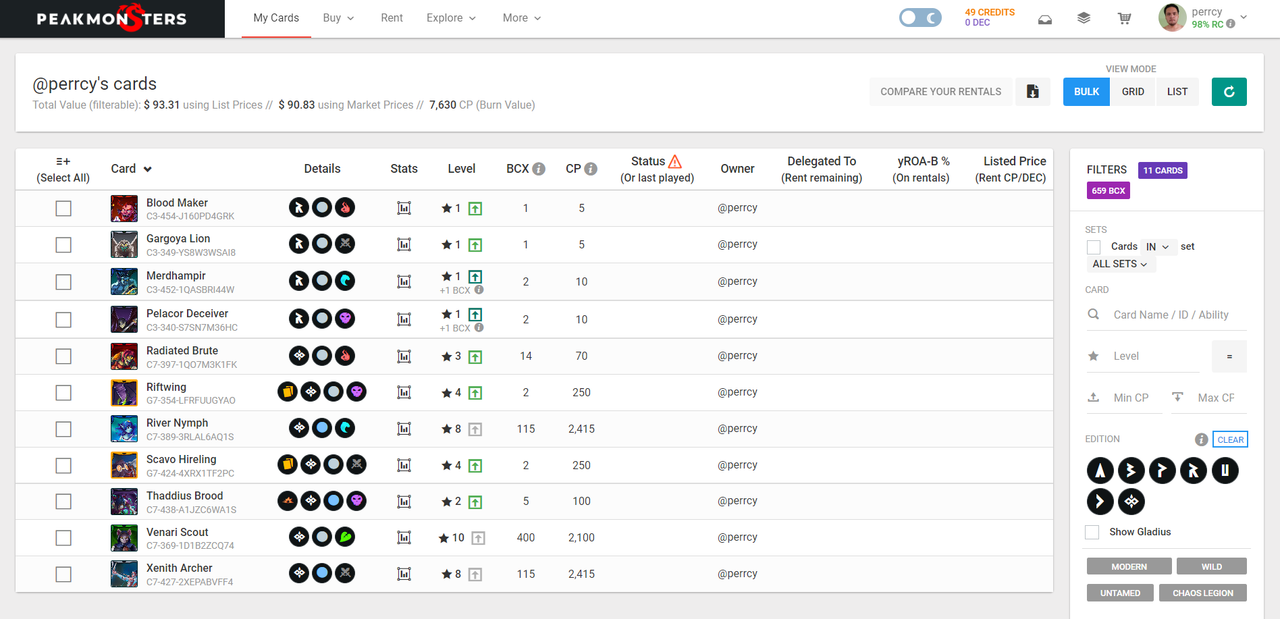Screen dimensions: 1280x619
Task: Open the inbox tray icon in header
Action: click(1045, 18)
